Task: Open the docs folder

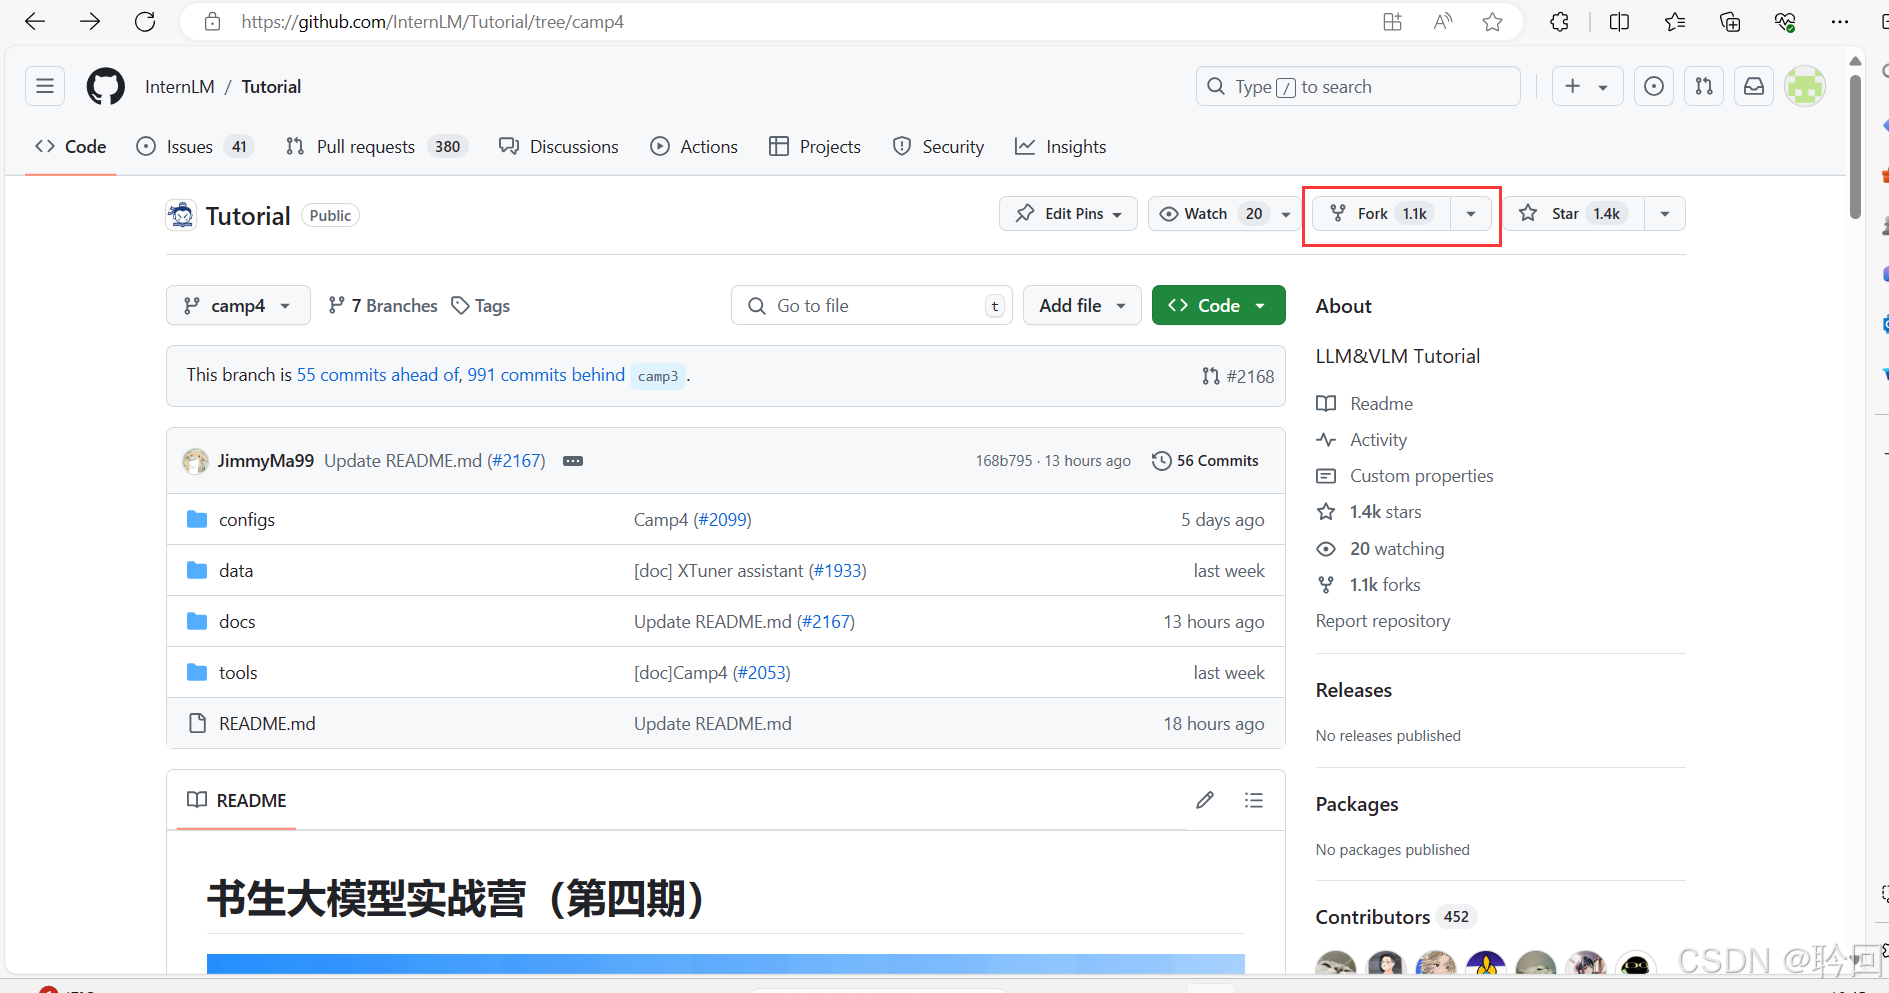Action: pos(236,621)
